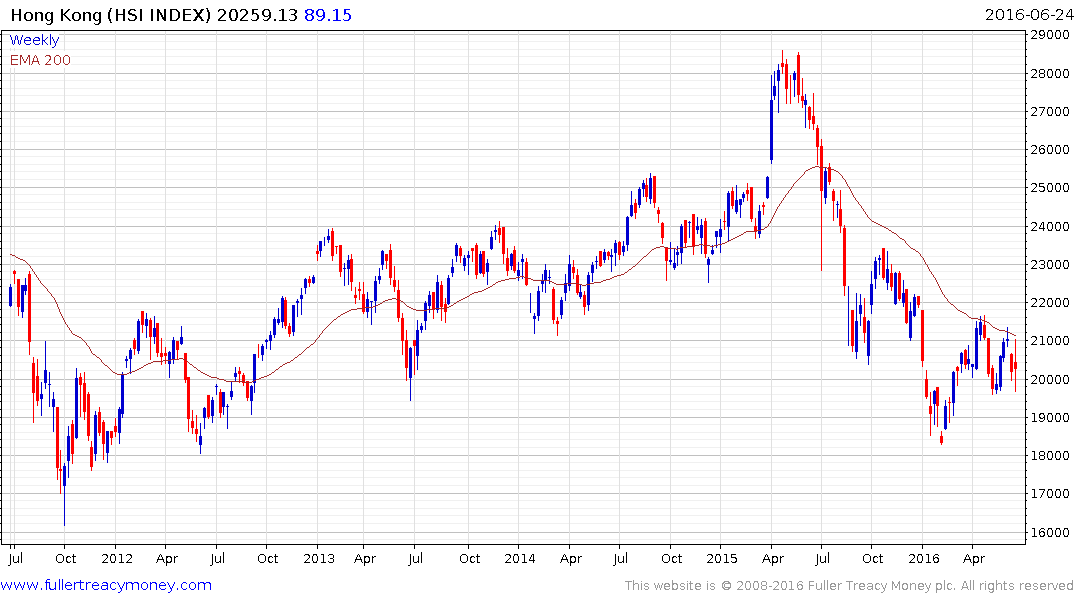Click the 22000 price axis label
Screen dimensions: 1075x600
point(1050,302)
